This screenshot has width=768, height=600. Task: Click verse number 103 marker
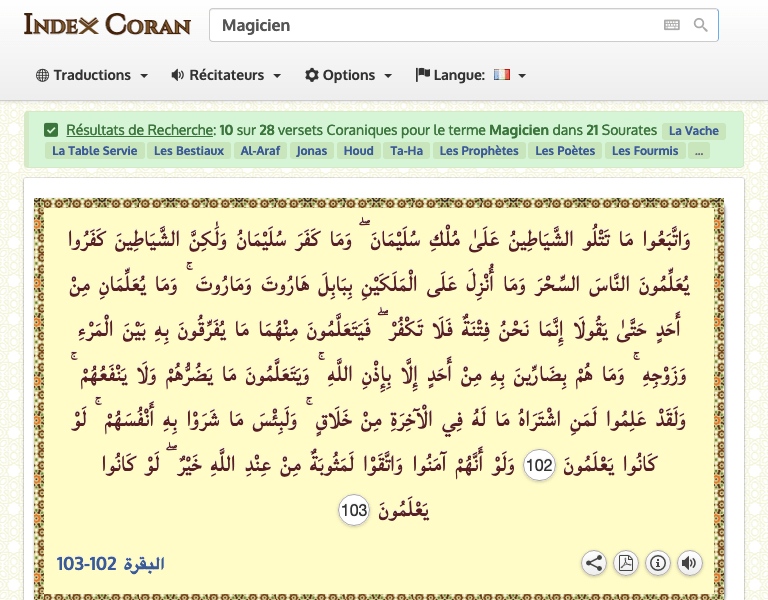point(354,511)
